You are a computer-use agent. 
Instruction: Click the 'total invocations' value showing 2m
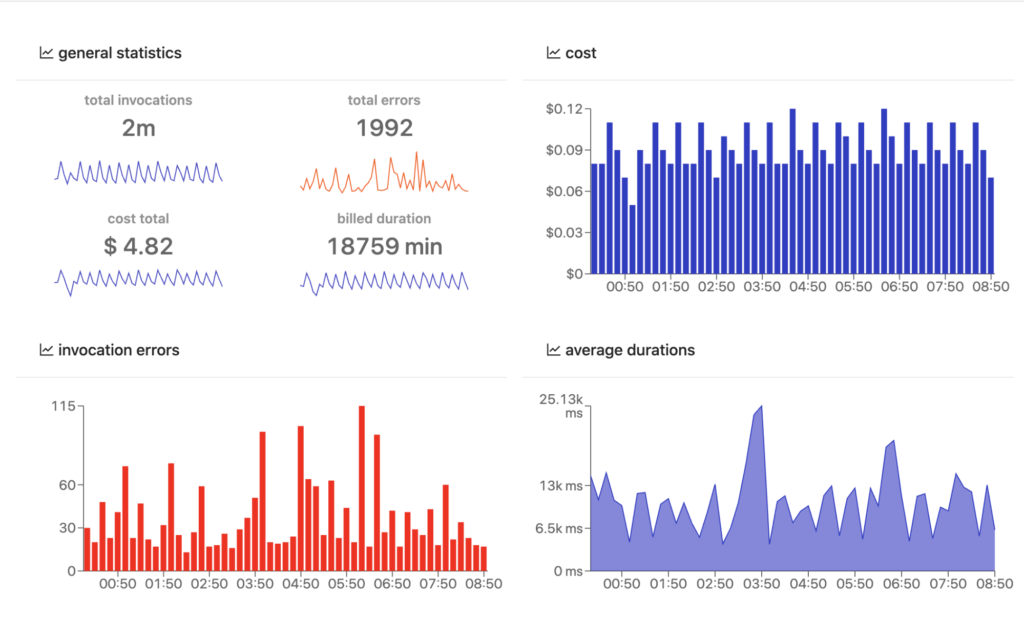(x=138, y=128)
